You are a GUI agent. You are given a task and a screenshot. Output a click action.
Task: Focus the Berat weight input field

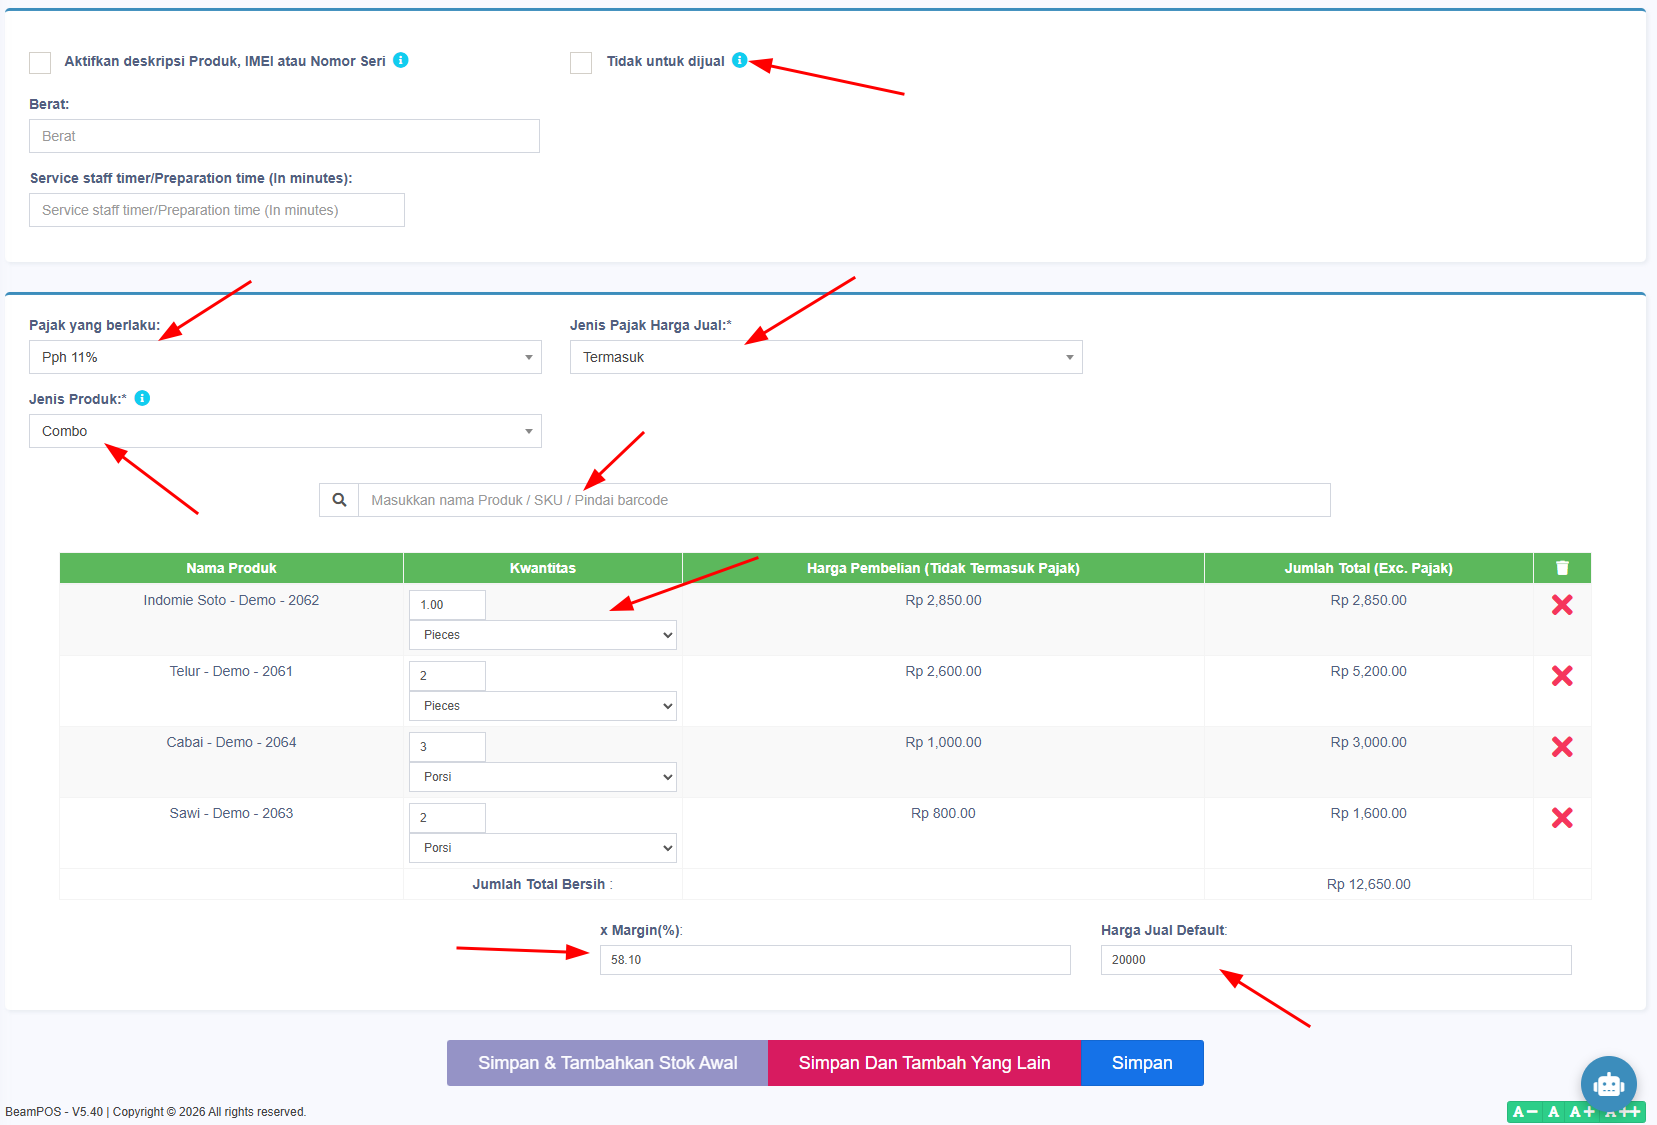pyautogui.click(x=284, y=136)
